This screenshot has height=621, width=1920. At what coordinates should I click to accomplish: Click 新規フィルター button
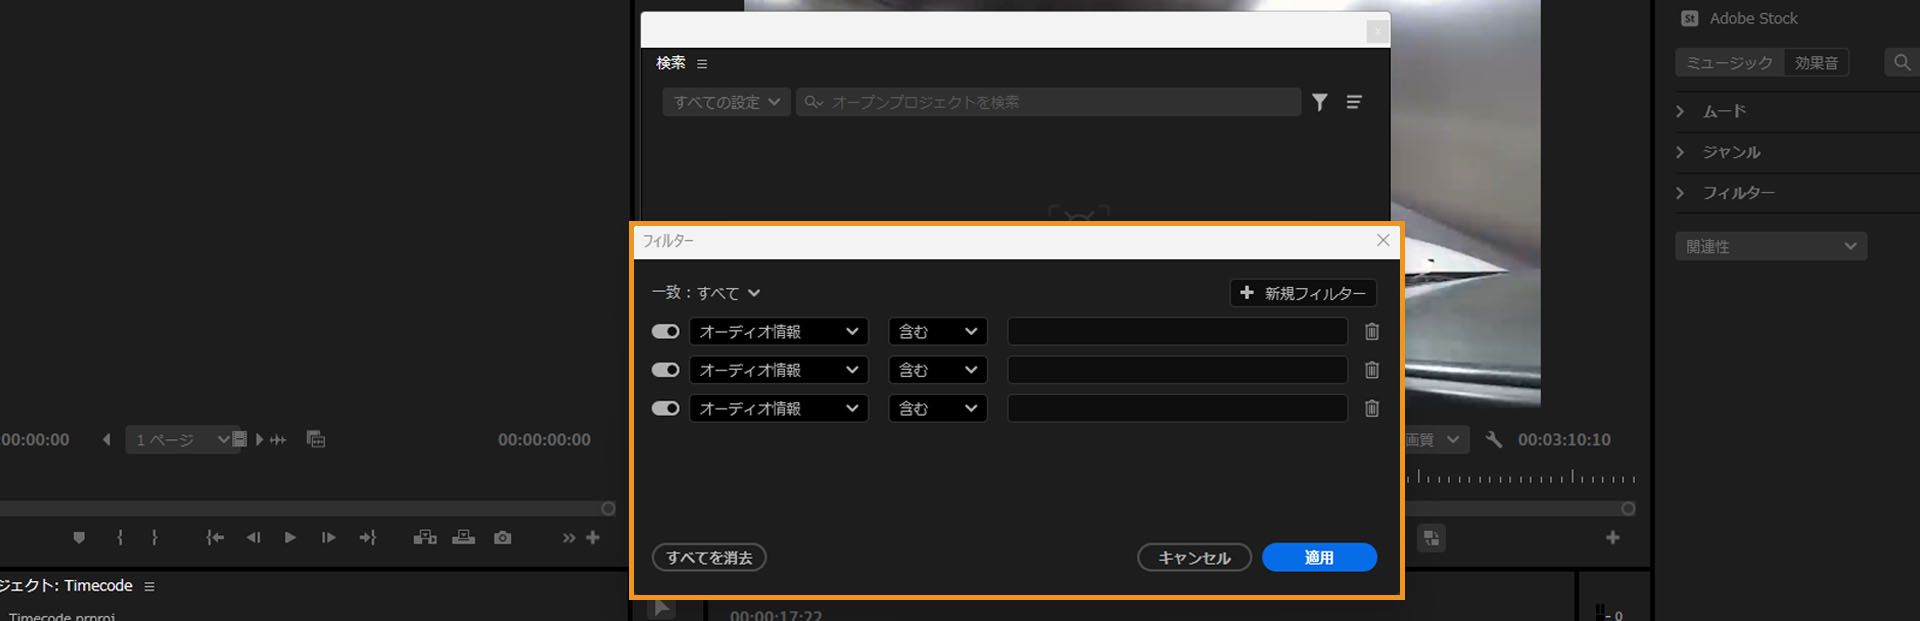tap(1303, 293)
